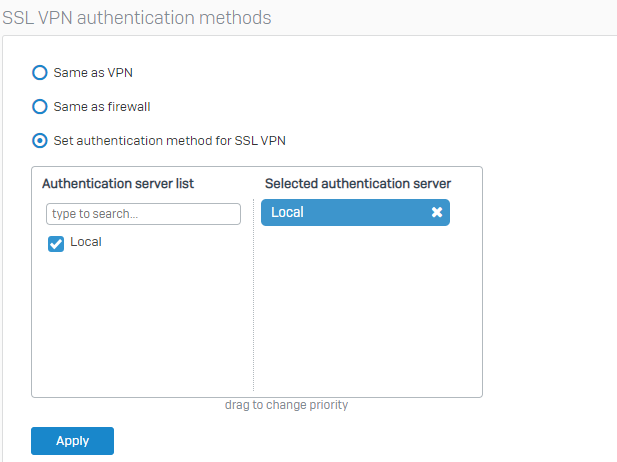Click the Same as firewall label text
Image resolution: width=617 pixels, height=462 pixels.
coord(102,106)
